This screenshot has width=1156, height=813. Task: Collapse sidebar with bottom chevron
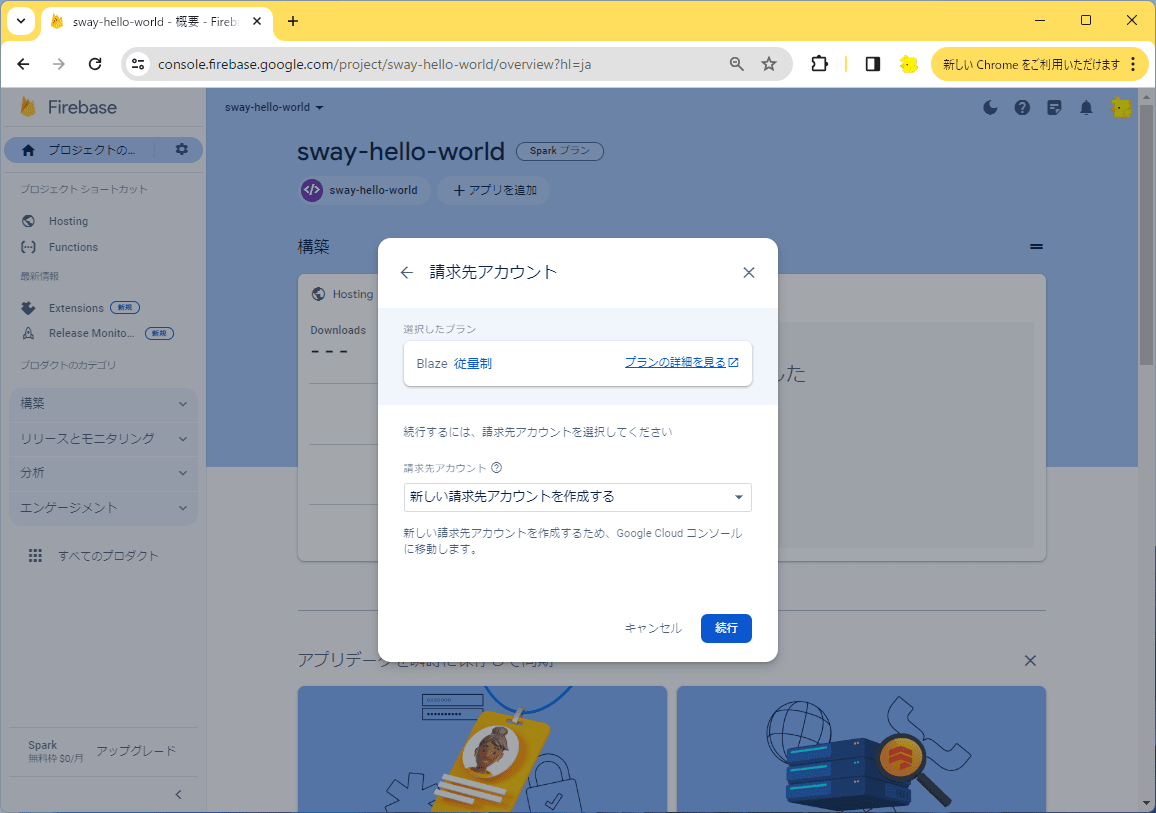178,795
